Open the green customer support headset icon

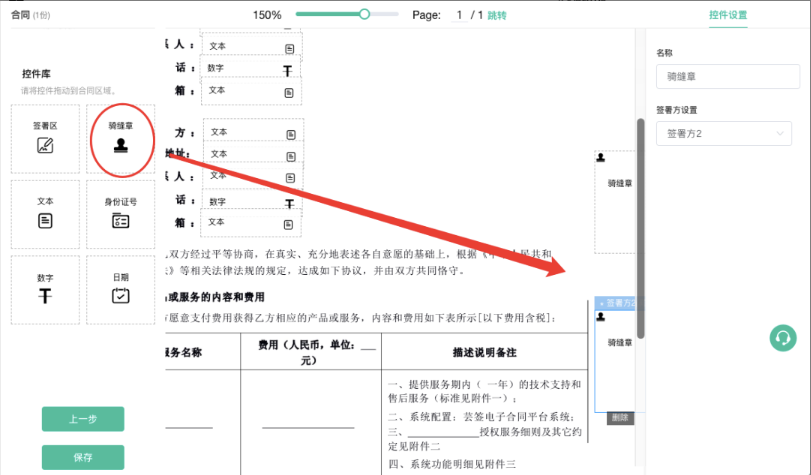(x=782, y=338)
